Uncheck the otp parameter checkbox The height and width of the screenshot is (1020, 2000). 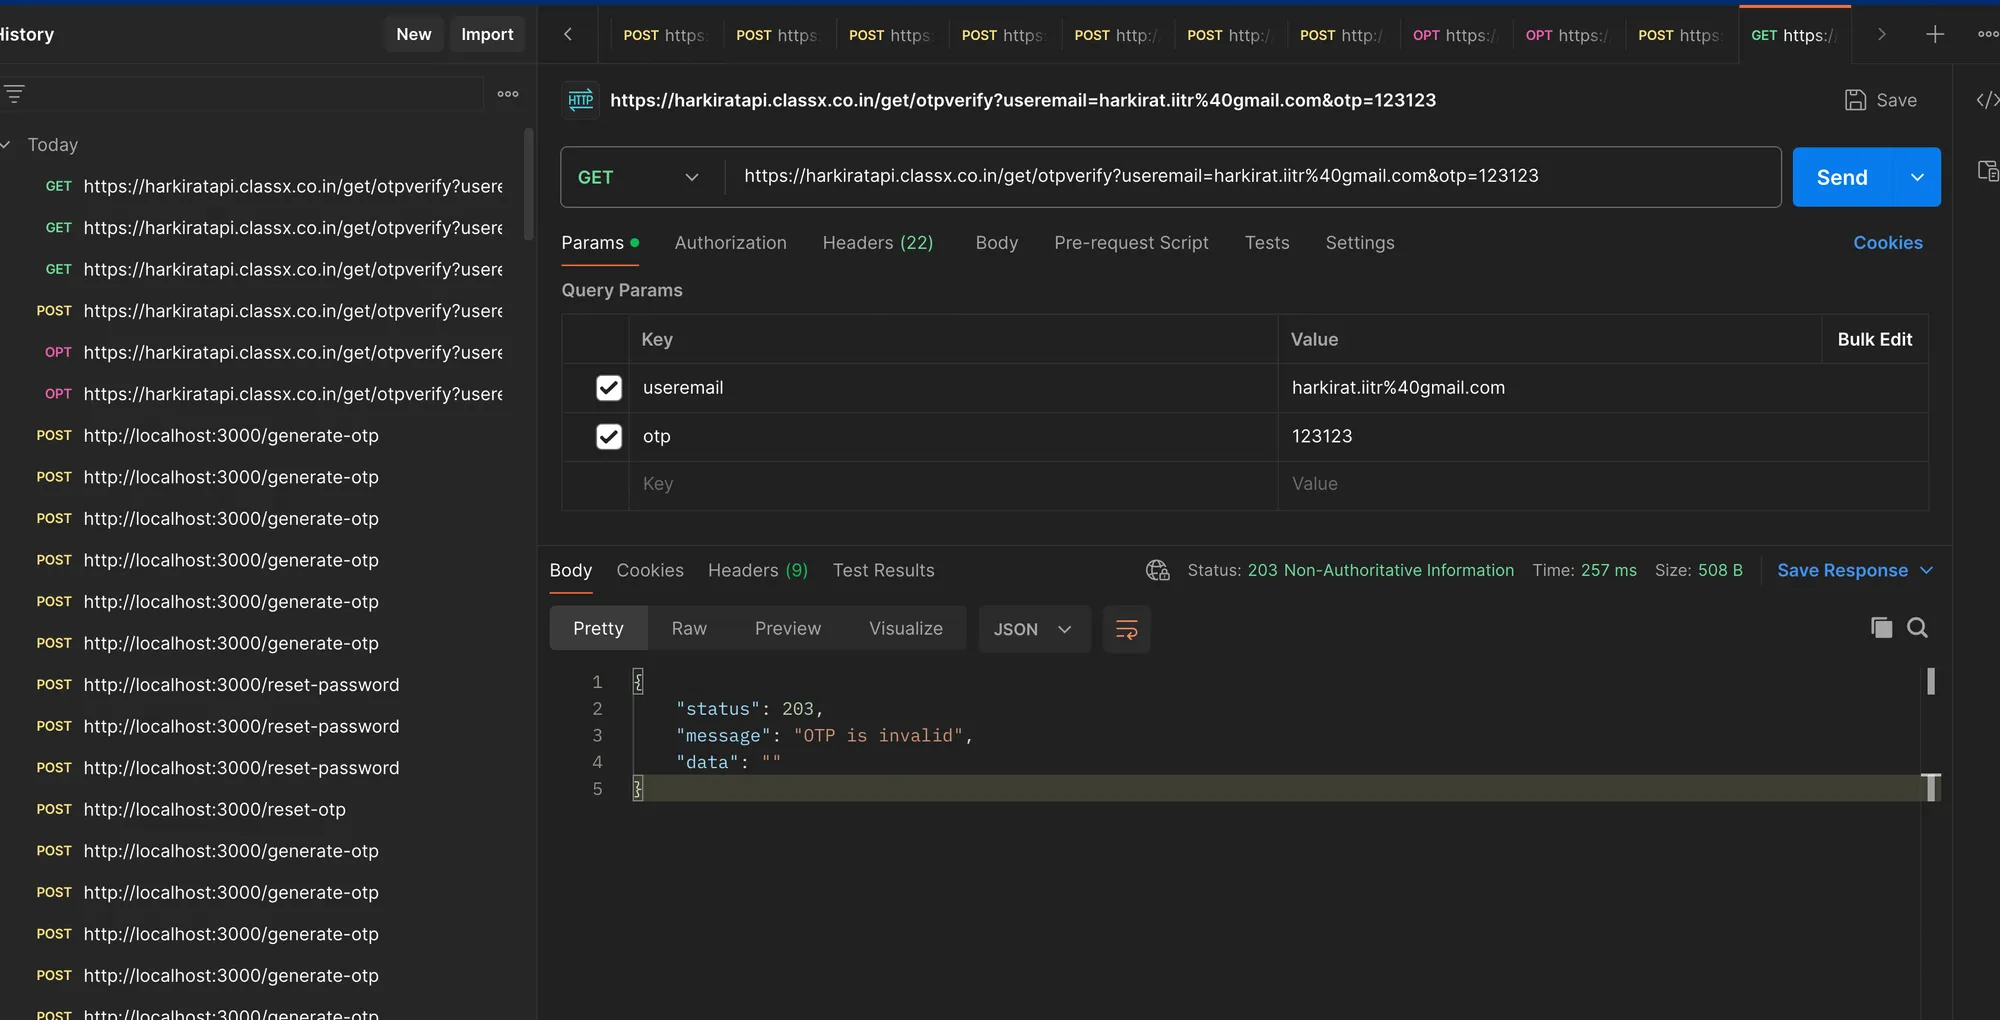pos(608,437)
